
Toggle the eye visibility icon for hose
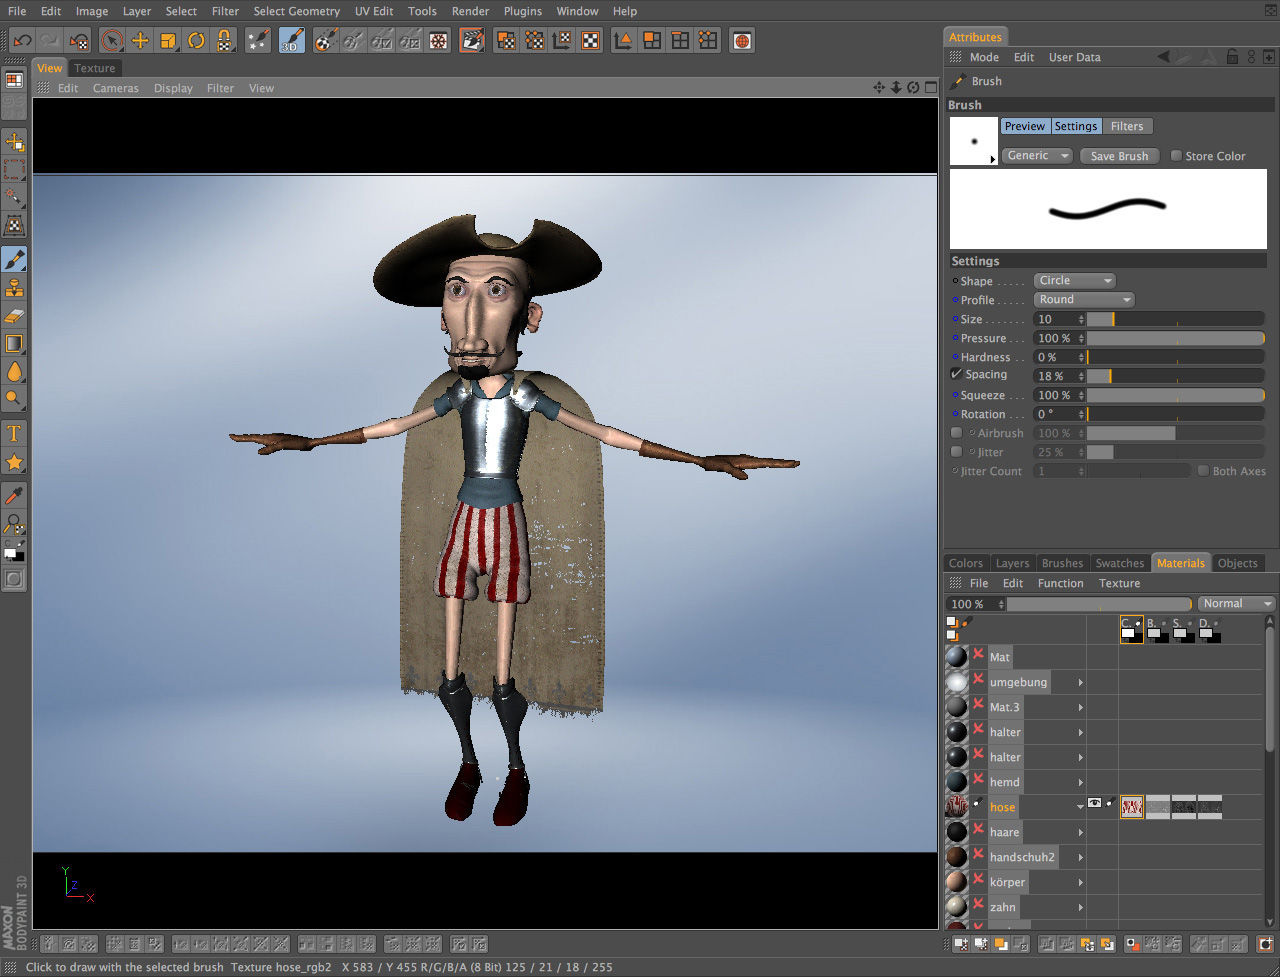coord(1095,803)
